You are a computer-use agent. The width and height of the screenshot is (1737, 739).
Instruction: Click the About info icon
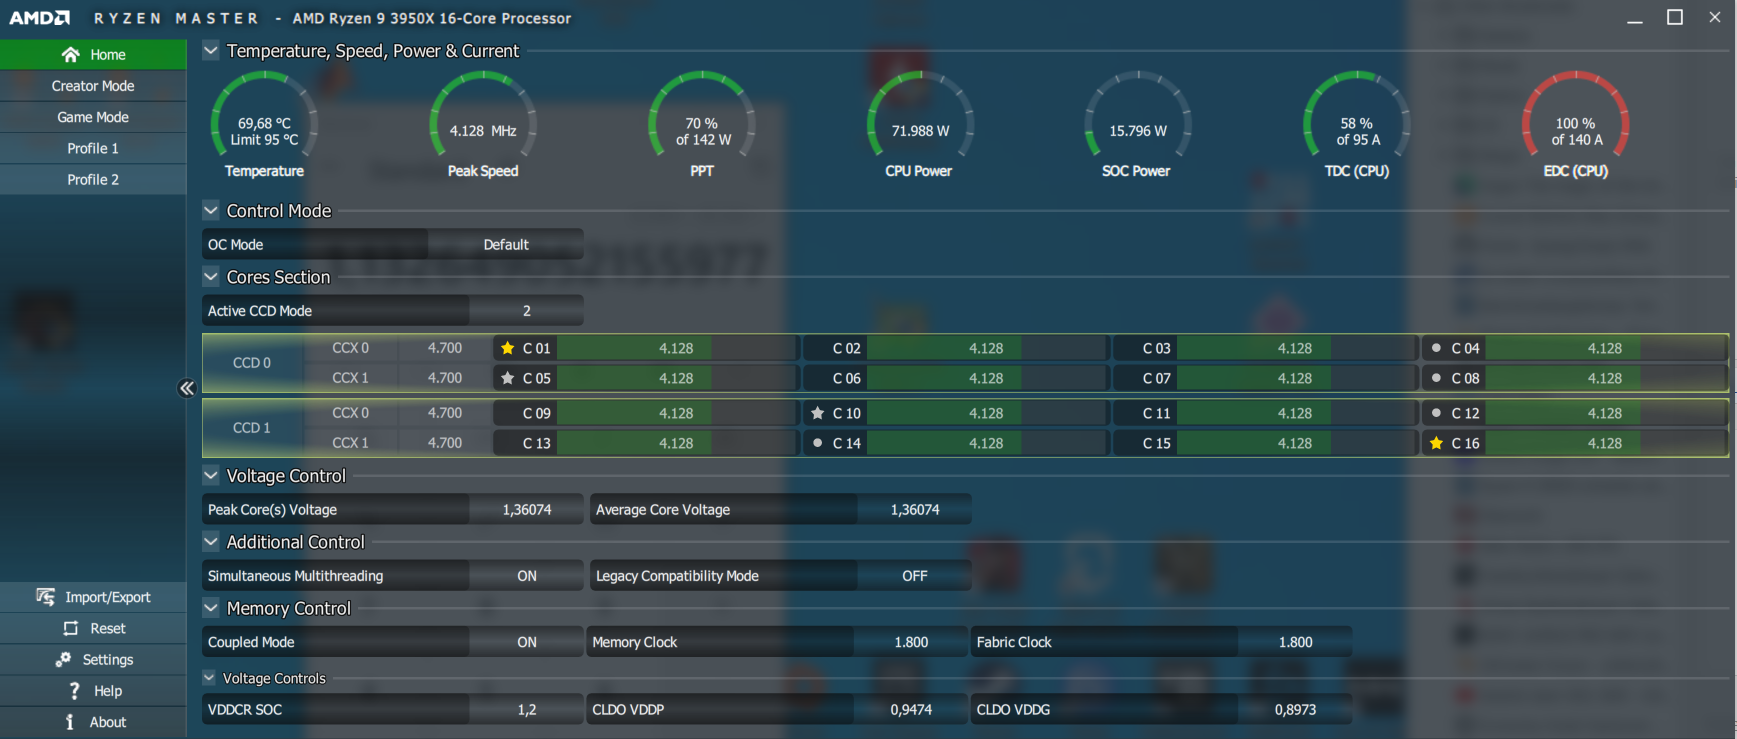(69, 722)
